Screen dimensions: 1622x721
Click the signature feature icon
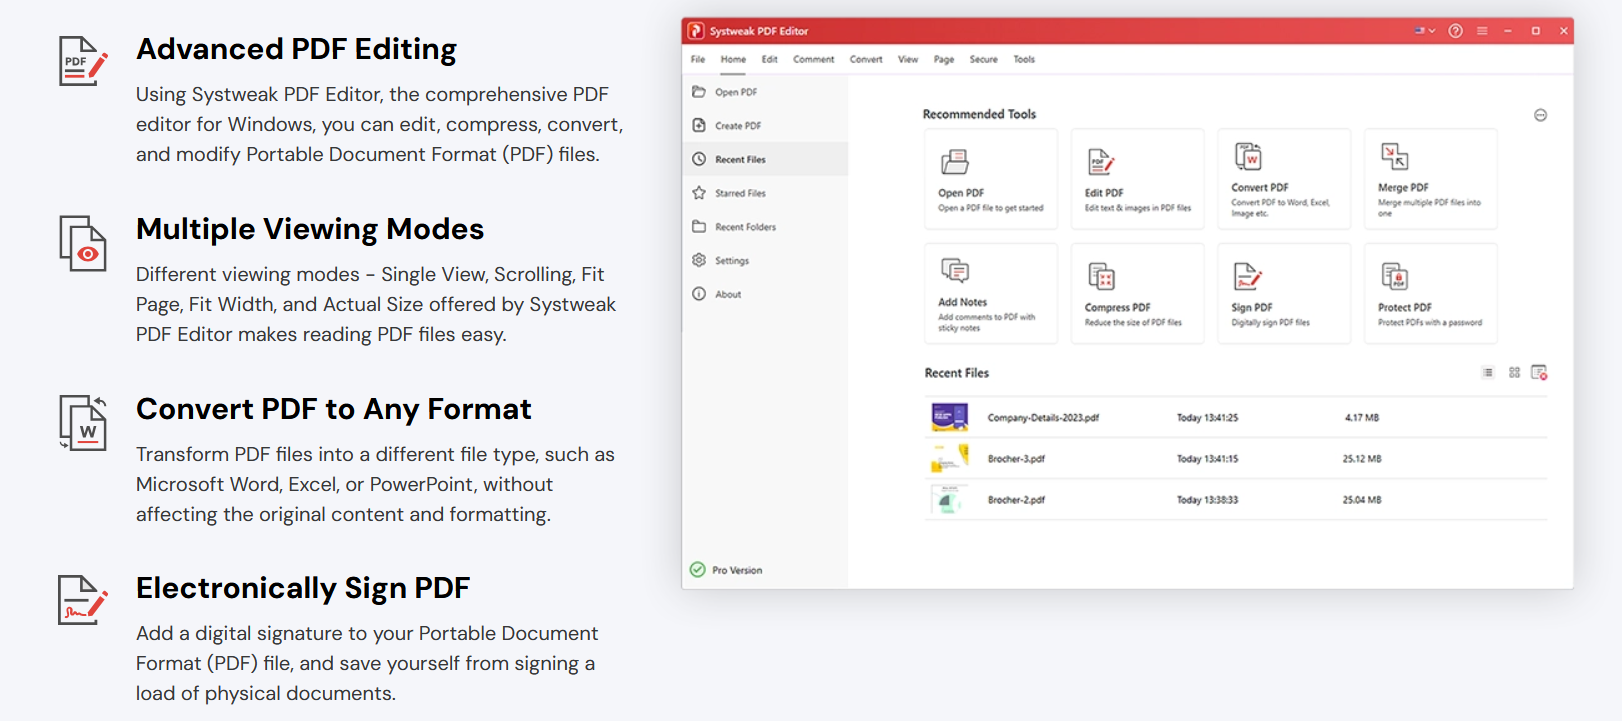tap(83, 600)
